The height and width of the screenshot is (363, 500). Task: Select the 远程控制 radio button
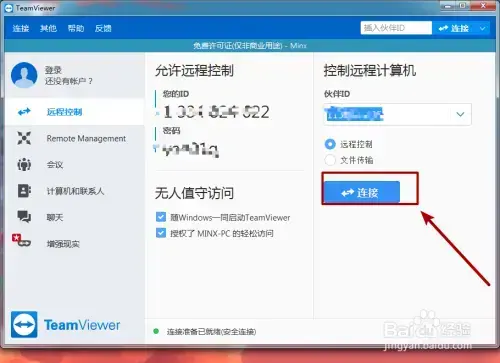coord(330,144)
